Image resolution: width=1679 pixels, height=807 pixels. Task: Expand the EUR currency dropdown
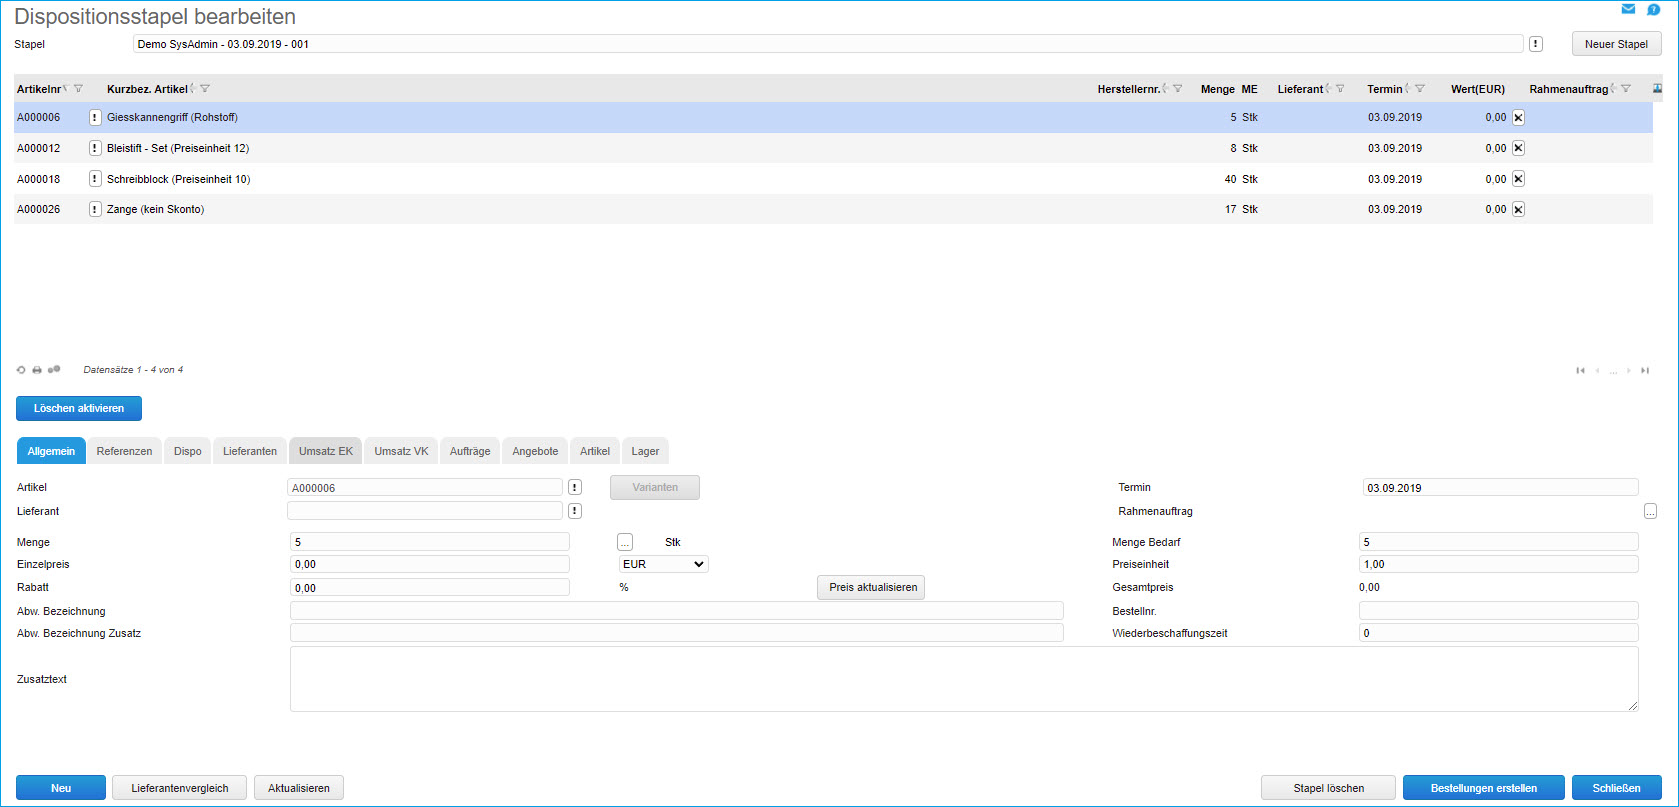coord(663,564)
